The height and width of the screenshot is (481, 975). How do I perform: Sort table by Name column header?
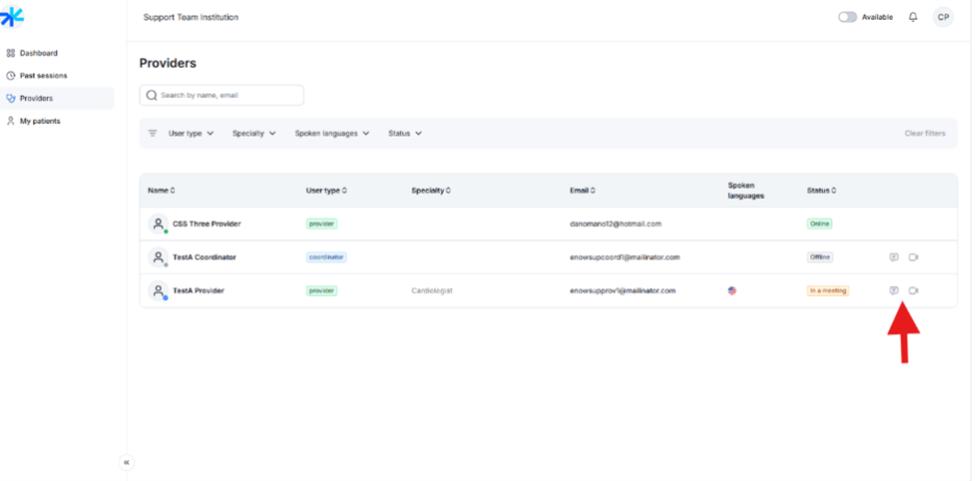[x=161, y=190]
